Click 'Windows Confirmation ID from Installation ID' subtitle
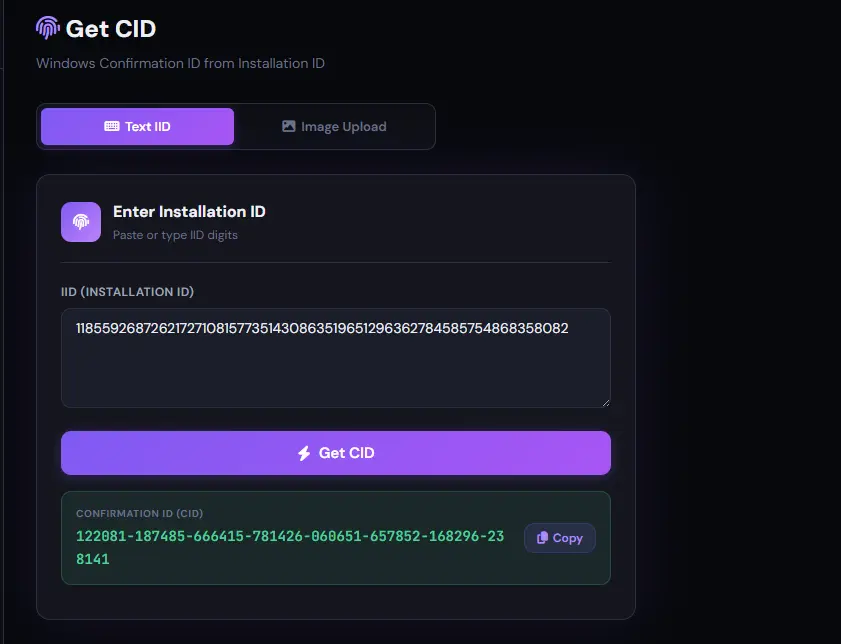Screen dimensions: 841x644 click(x=180, y=63)
